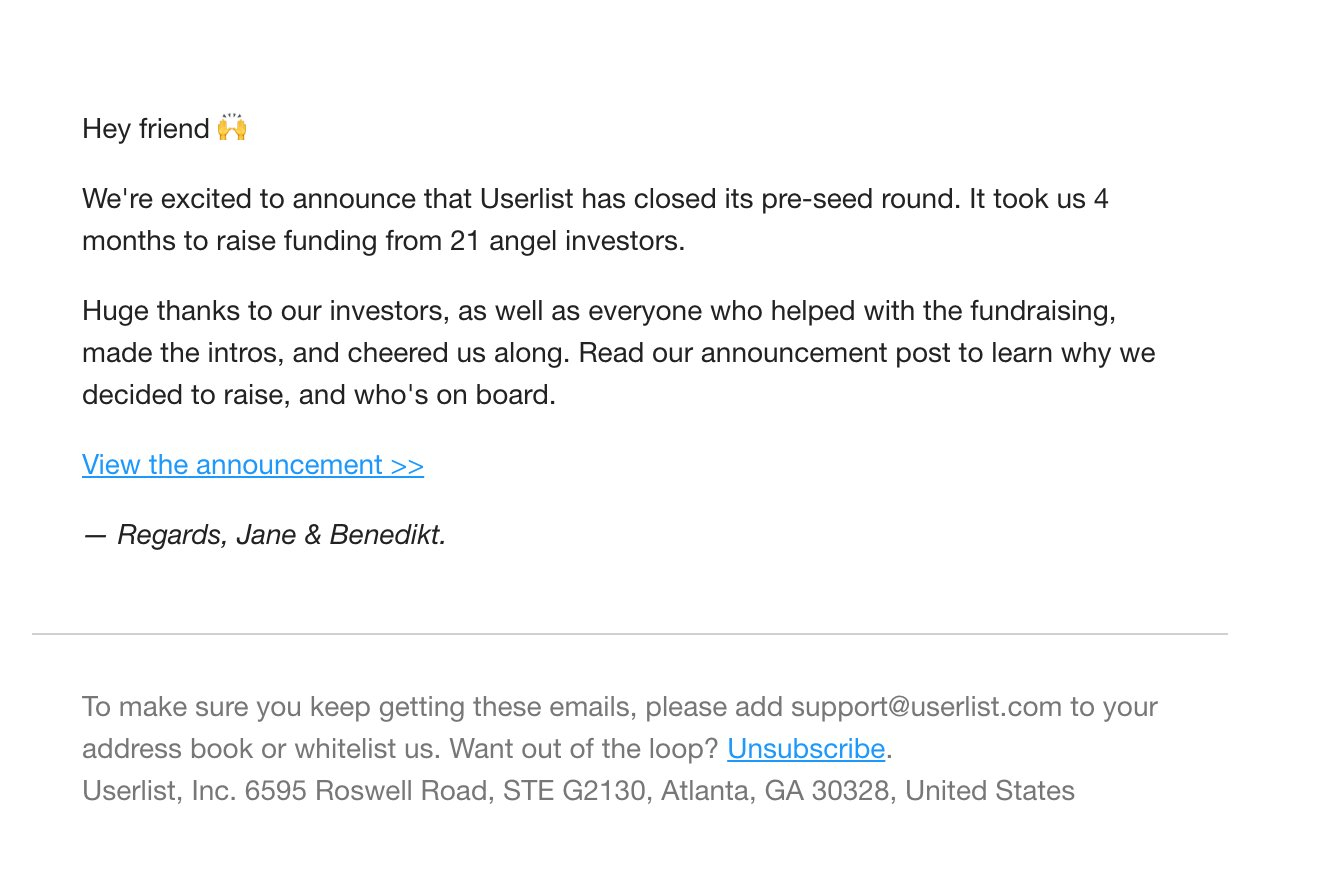Viewport: 1330px width, 894px height.
Task: Click the "Regards, Jane & Benedikt" signature
Action: tap(281, 535)
